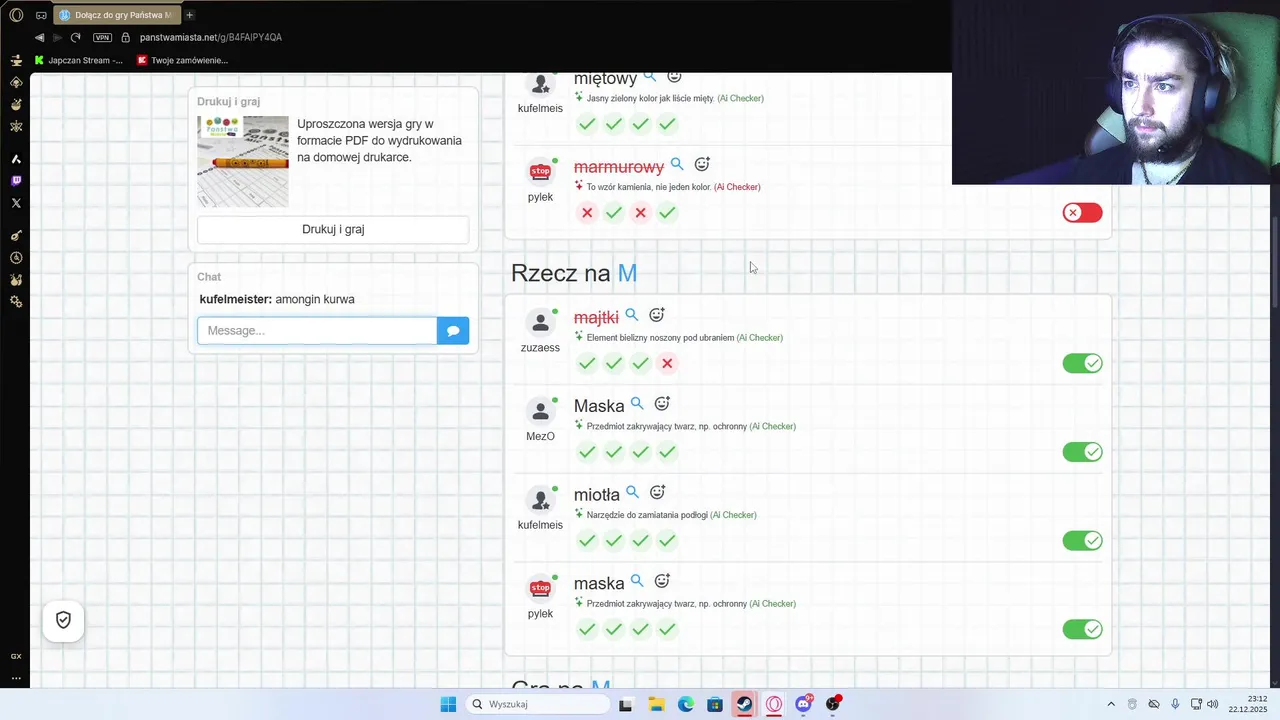Screen dimensions: 1280x720
Task: Open Aria AI icon in sidebar
Action: 16,159
